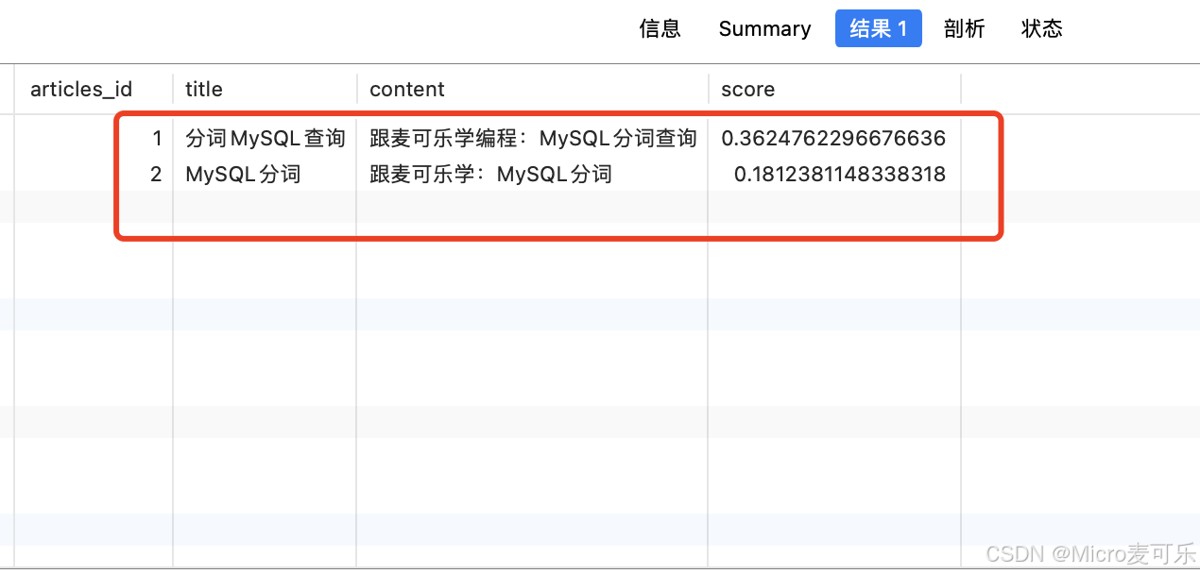The width and height of the screenshot is (1200, 574).
Task: Select score cell 0.3624762296676636
Action: point(833,138)
